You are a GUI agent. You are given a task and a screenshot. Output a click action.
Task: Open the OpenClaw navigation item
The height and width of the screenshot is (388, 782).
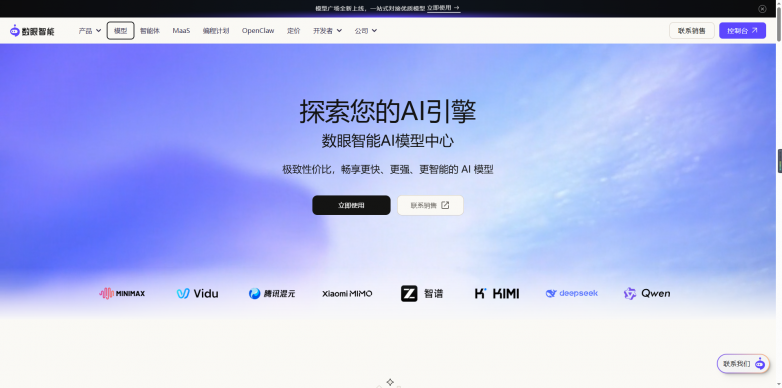[x=258, y=31]
